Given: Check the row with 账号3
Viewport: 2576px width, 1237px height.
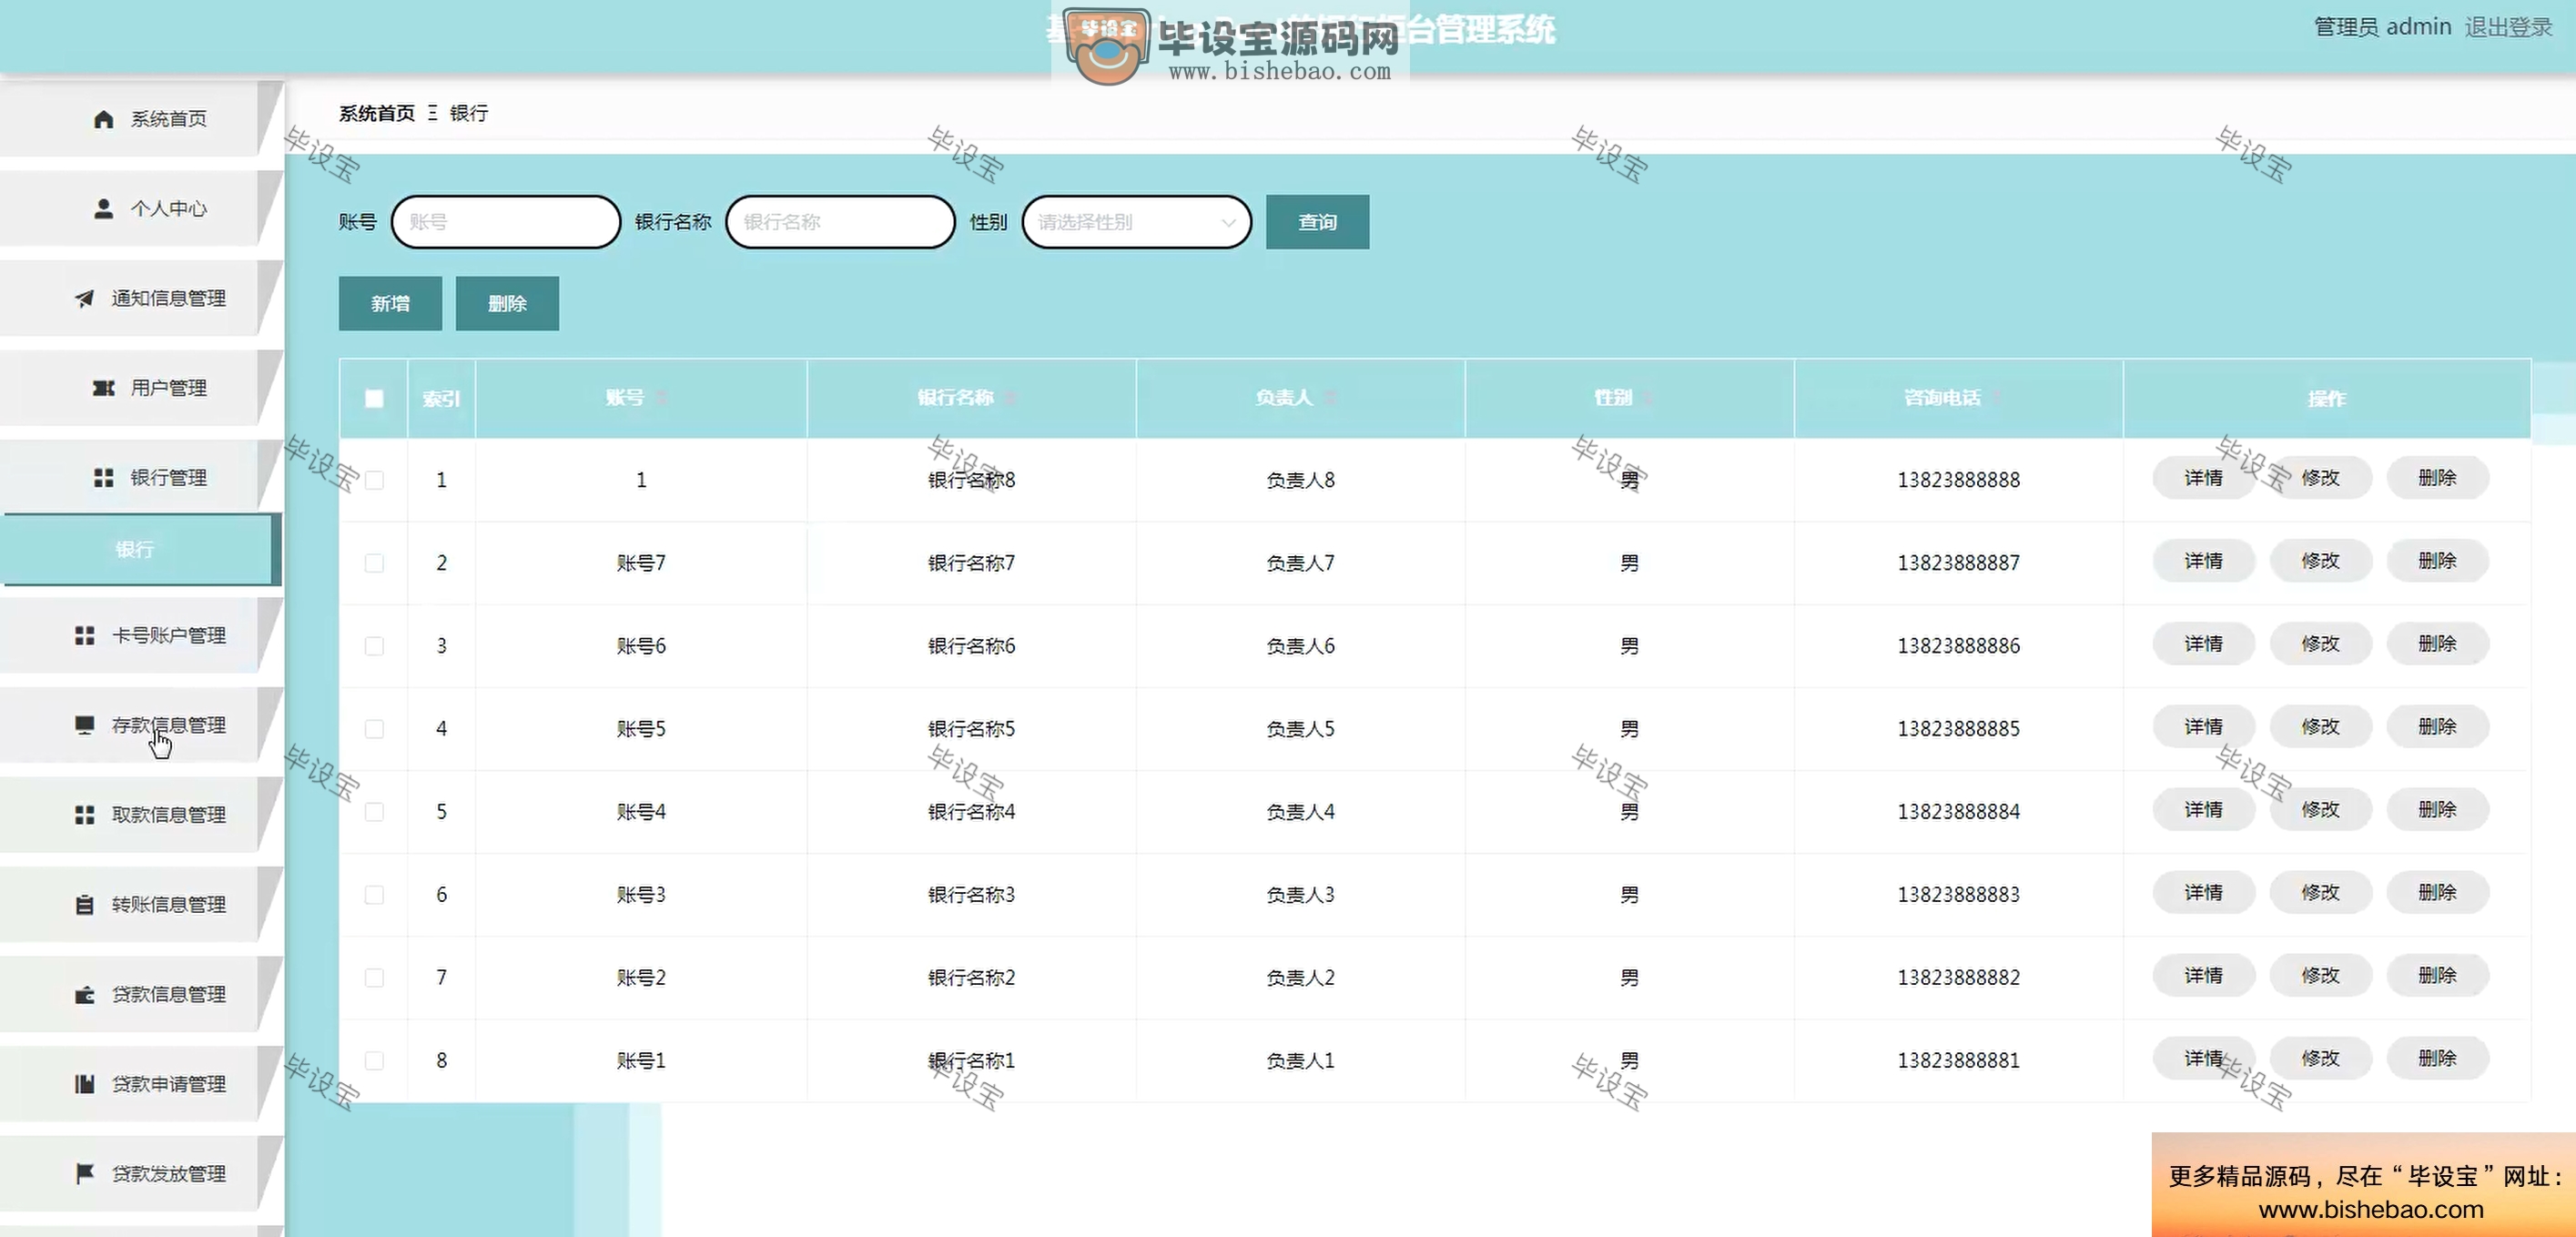Looking at the screenshot, I should (x=374, y=895).
